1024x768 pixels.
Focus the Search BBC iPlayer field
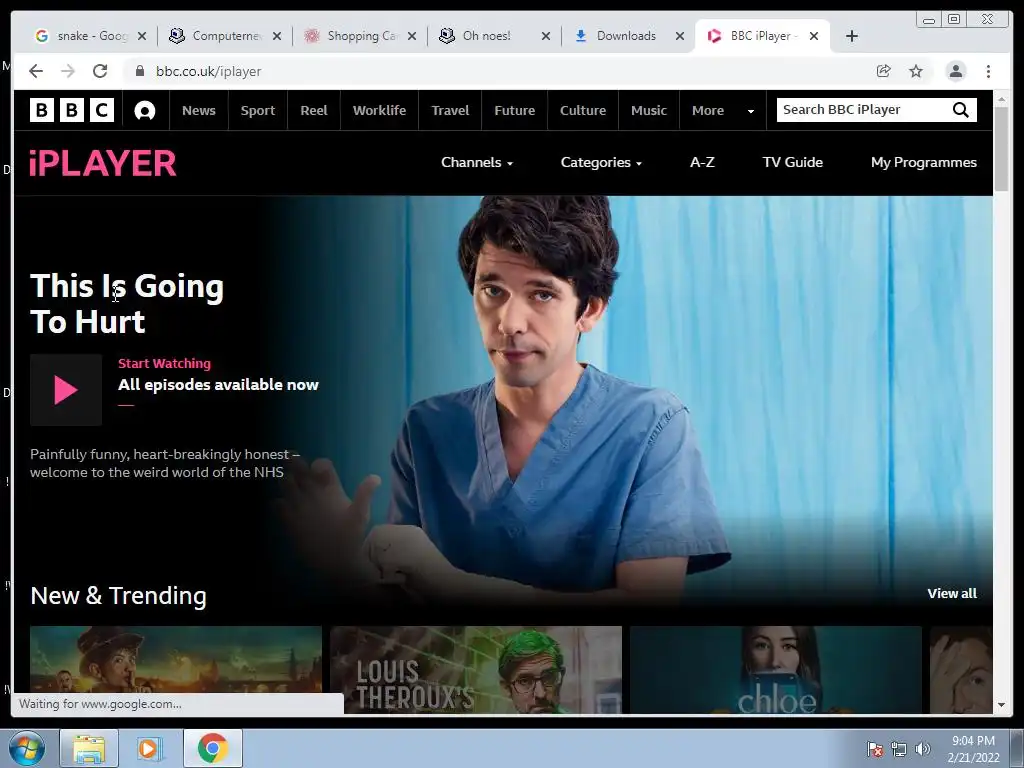coord(864,110)
